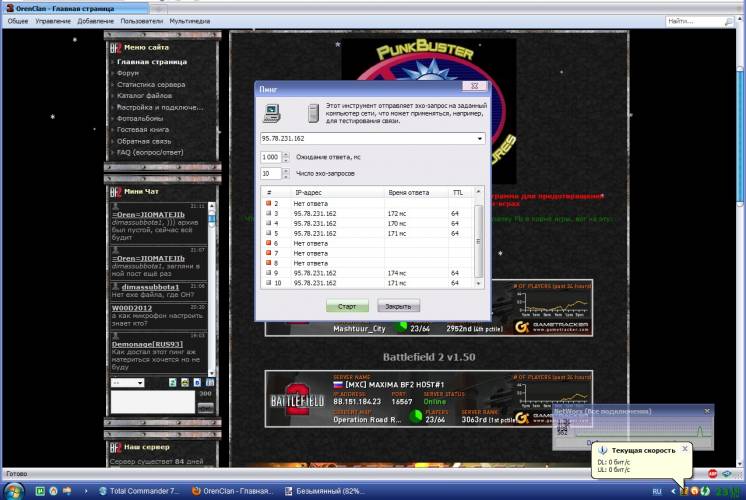Click the gray reply icon in row 3
The height and width of the screenshot is (500, 746).
[268, 213]
